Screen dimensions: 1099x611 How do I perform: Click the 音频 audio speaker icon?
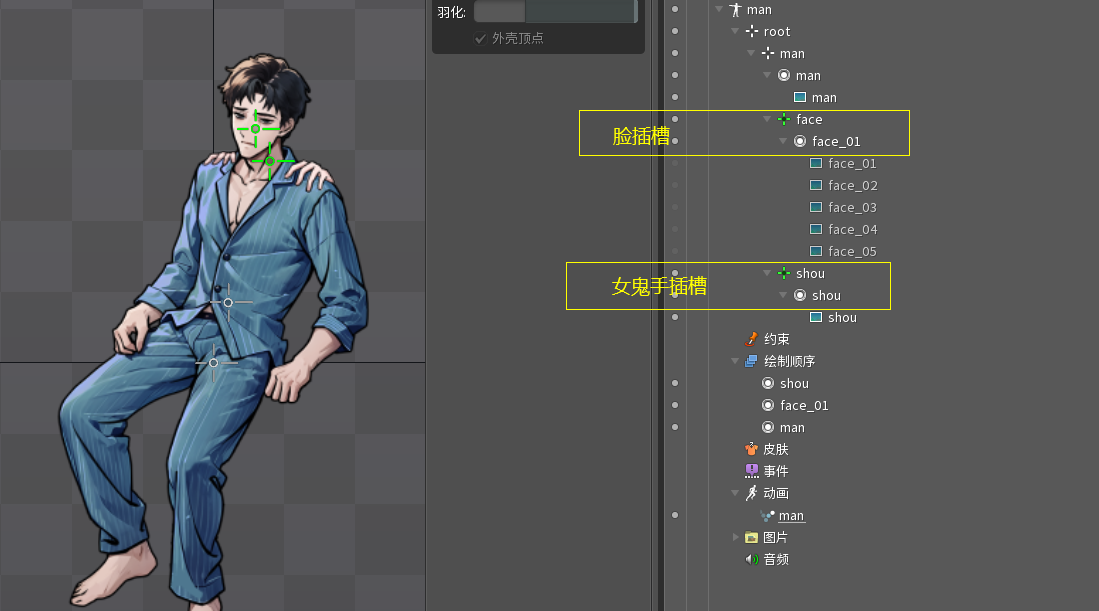point(752,560)
